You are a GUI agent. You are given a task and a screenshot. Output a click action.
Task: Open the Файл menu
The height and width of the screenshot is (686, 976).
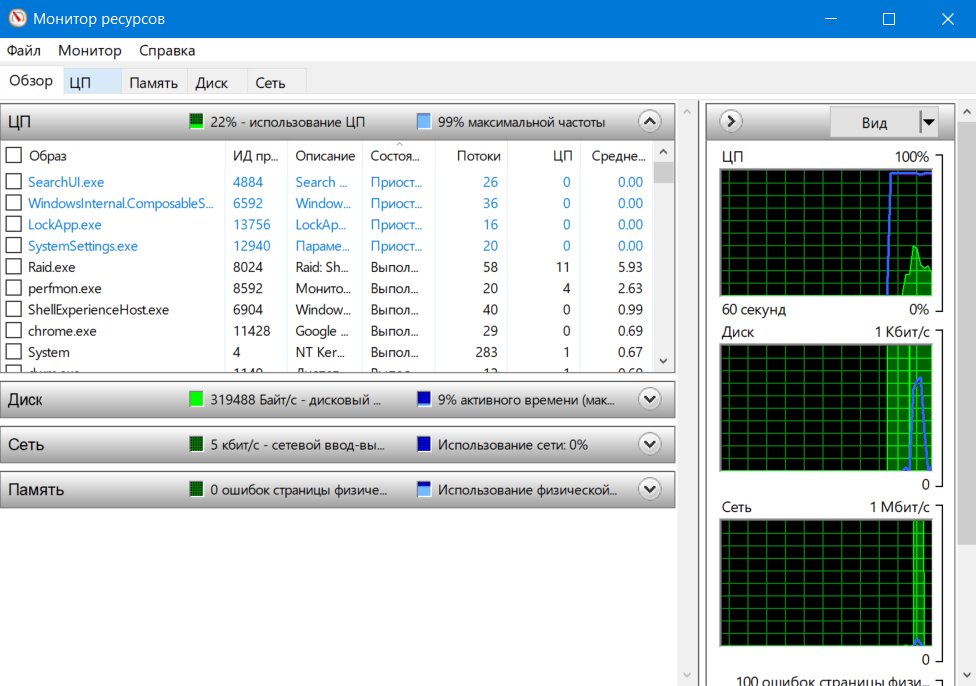24,50
